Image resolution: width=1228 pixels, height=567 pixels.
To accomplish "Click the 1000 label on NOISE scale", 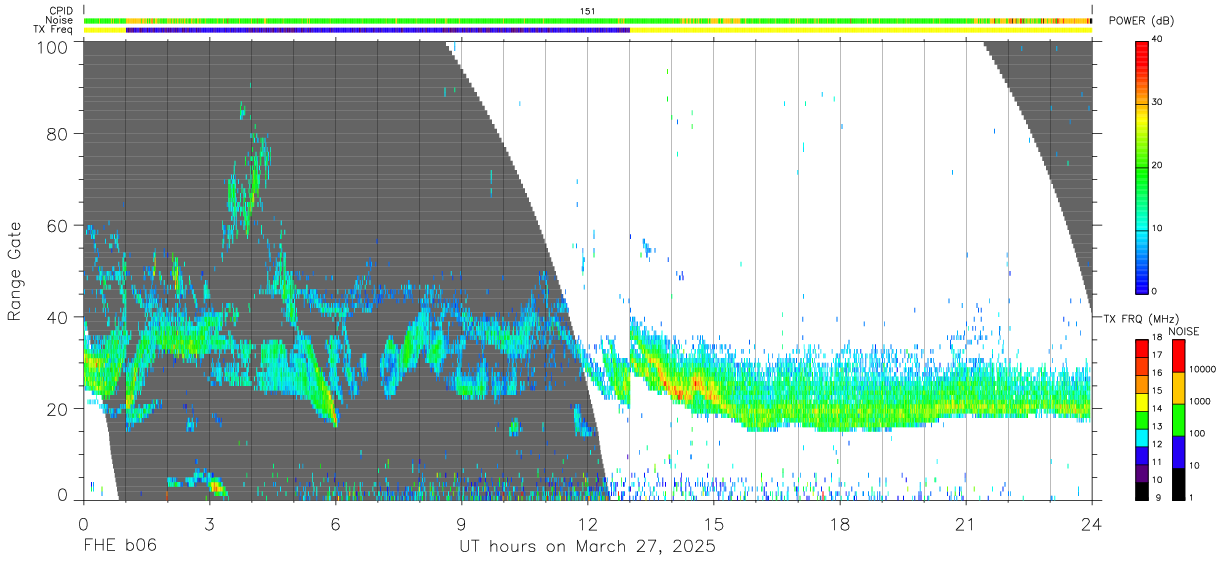I will pos(1200,401).
